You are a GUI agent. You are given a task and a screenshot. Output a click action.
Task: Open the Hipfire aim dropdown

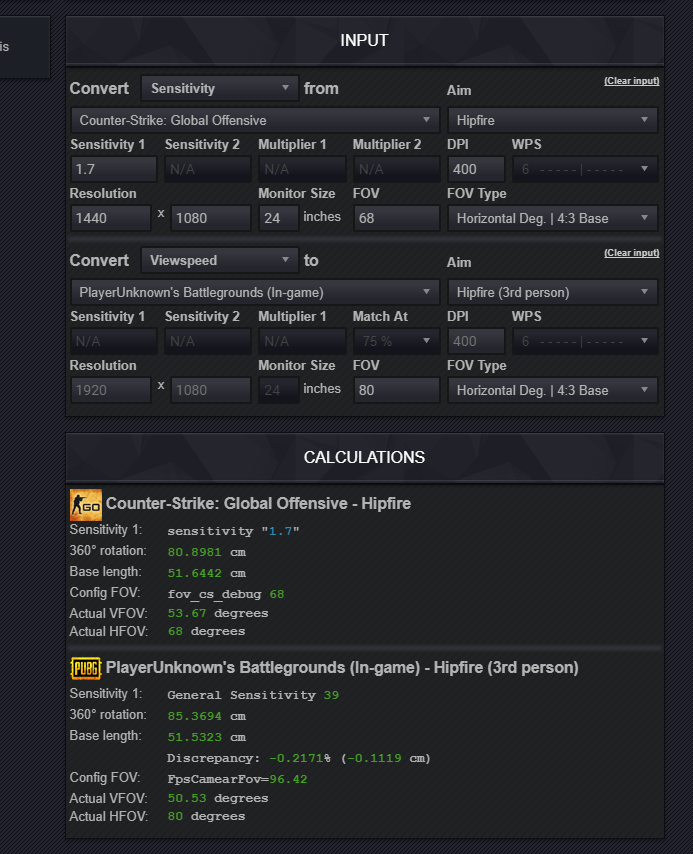click(x=552, y=120)
